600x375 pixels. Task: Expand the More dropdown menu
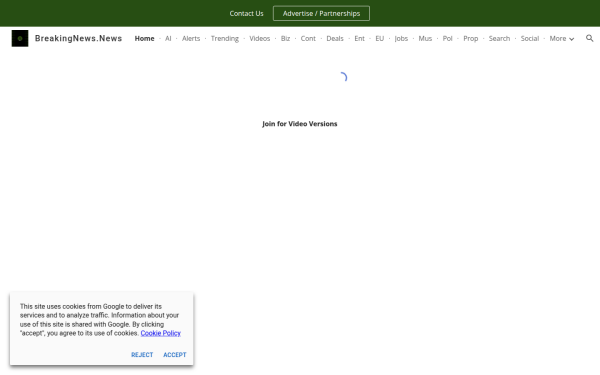click(561, 39)
